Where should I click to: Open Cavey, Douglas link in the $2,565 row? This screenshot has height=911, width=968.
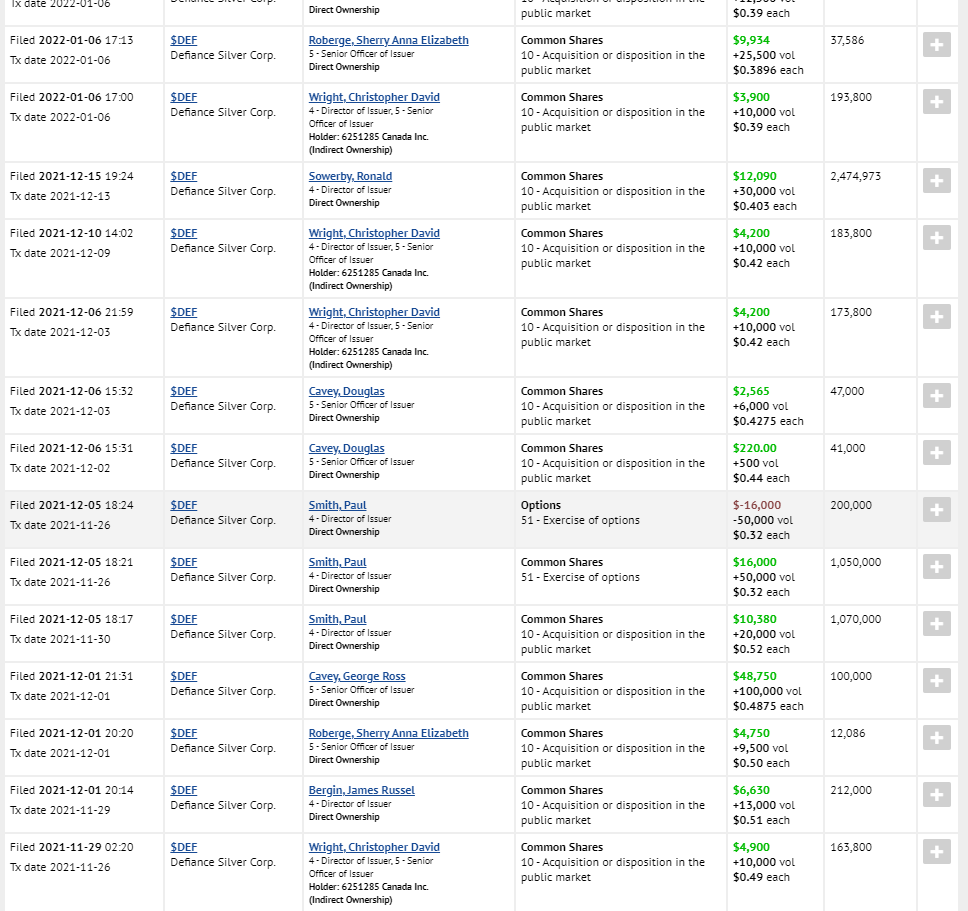coord(346,391)
